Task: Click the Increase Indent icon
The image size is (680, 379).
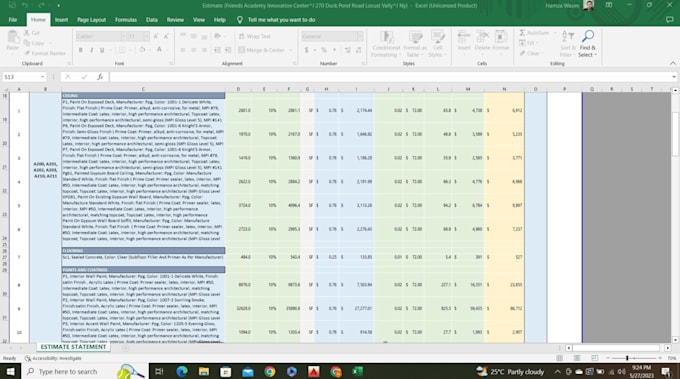Action: (x=228, y=50)
